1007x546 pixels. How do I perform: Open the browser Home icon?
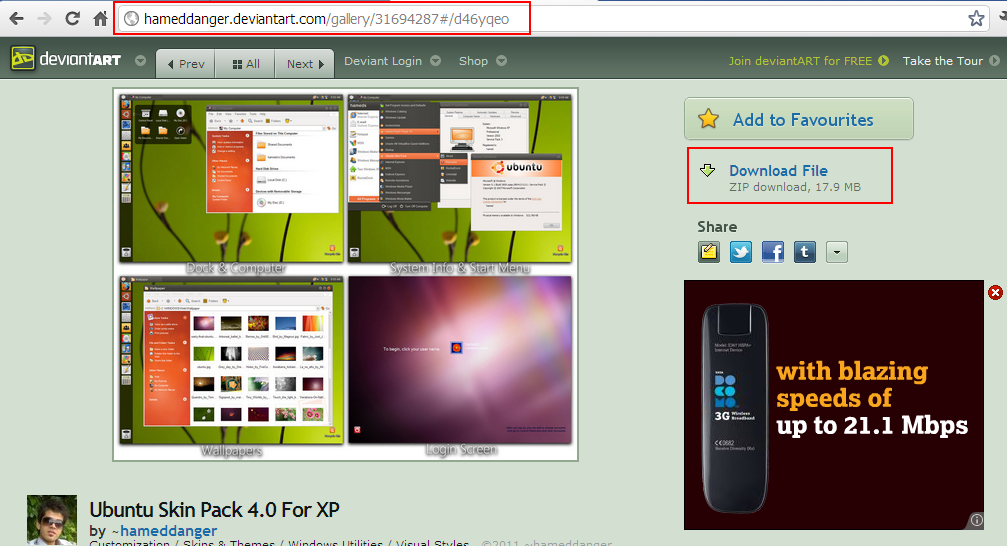(x=100, y=19)
